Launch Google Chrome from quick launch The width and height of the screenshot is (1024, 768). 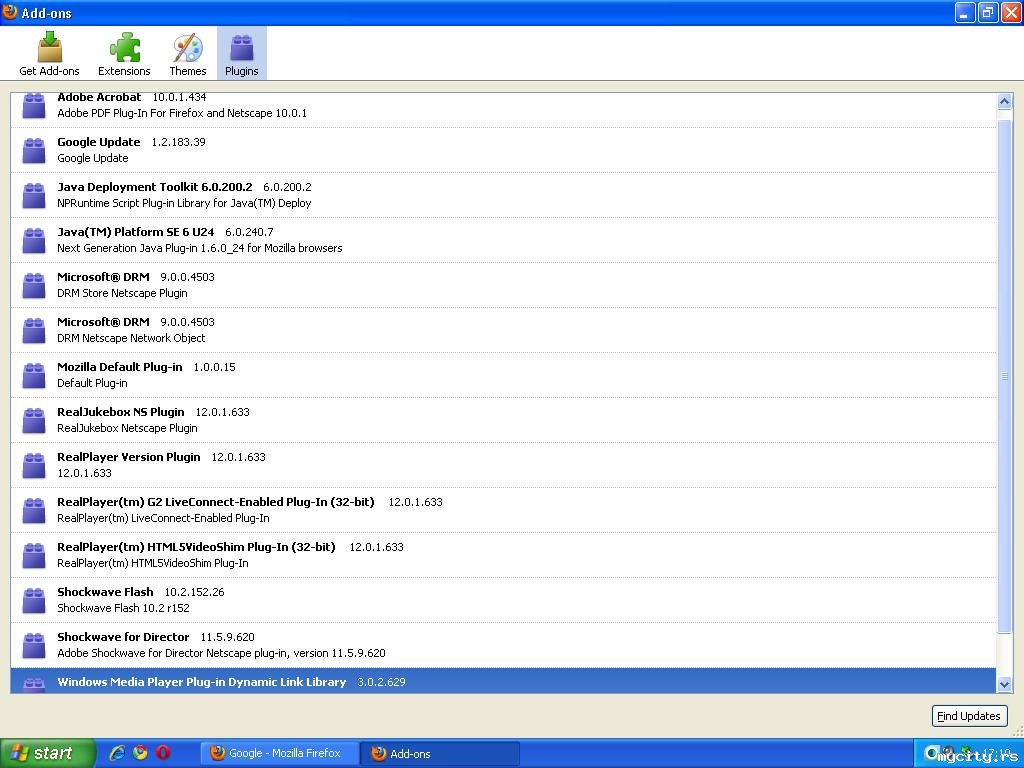[140, 753]
